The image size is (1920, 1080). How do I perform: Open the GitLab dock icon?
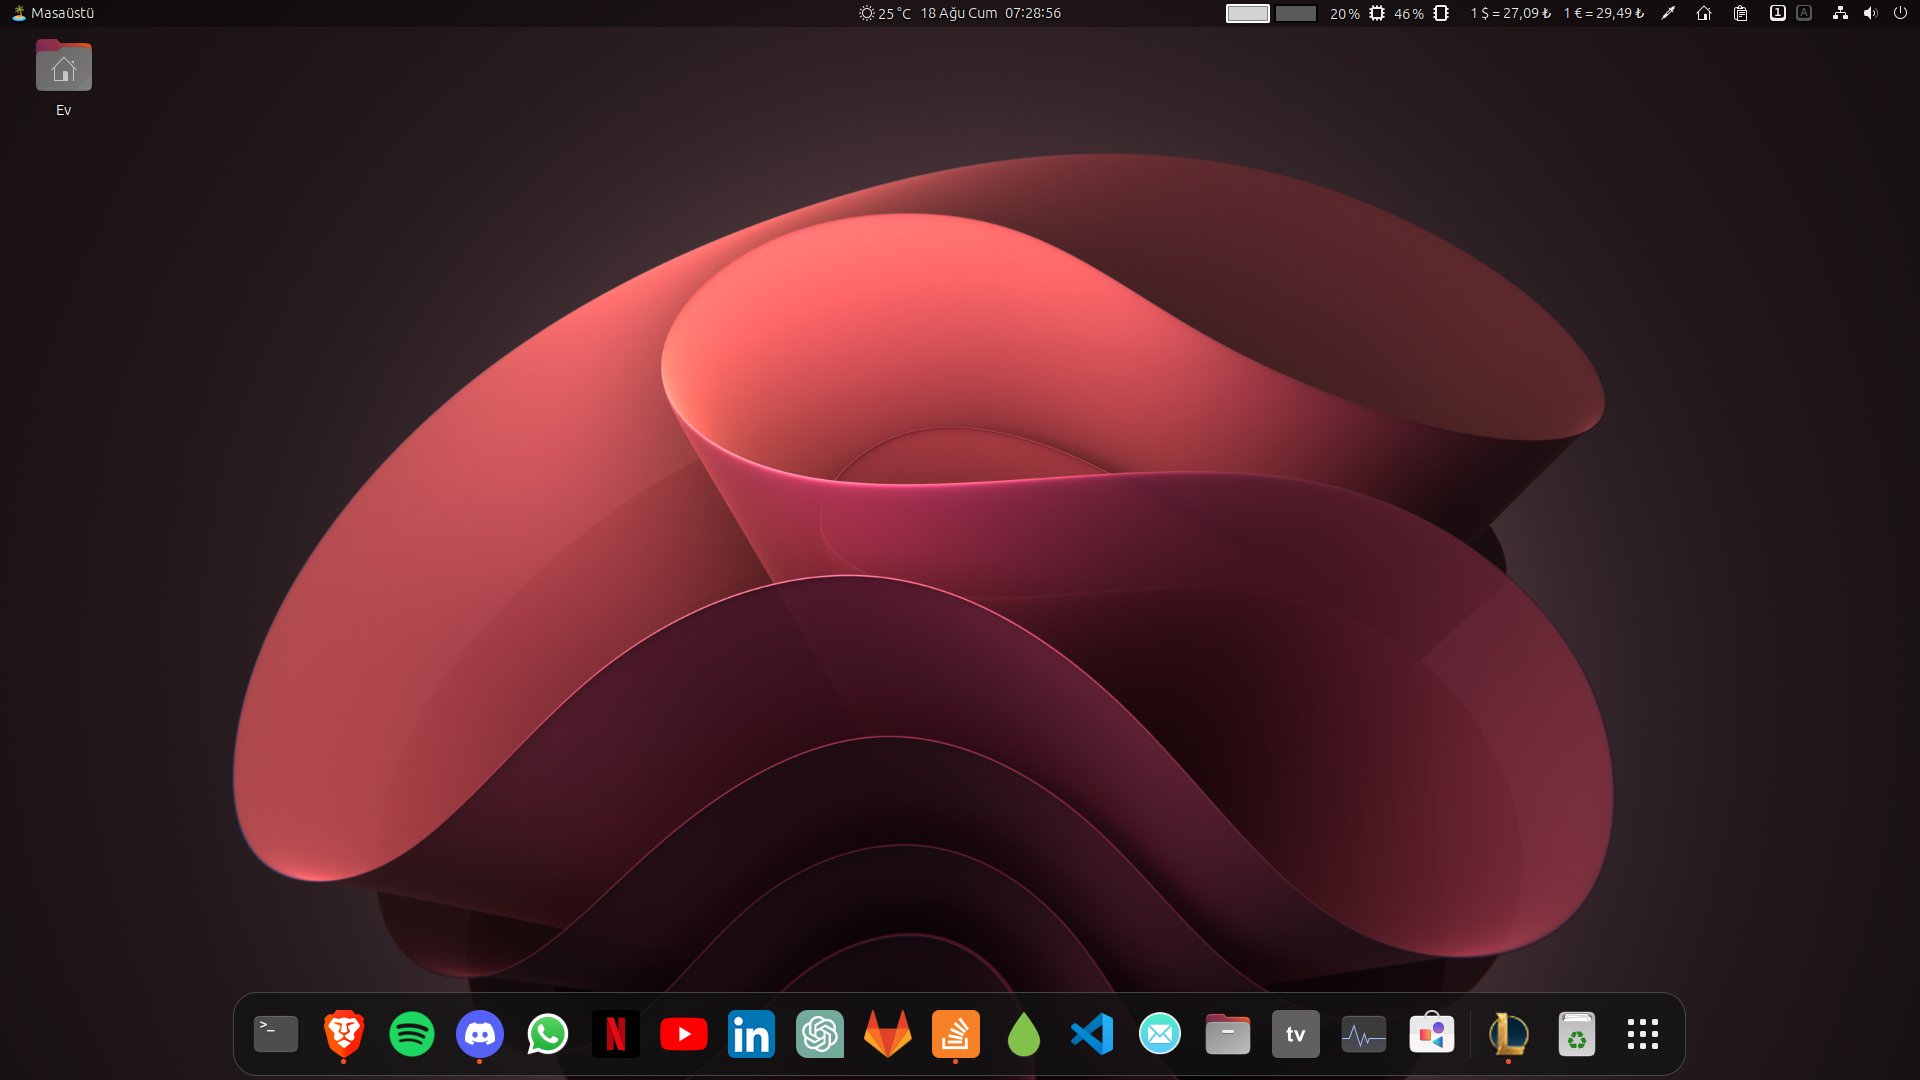[888, 1034]
